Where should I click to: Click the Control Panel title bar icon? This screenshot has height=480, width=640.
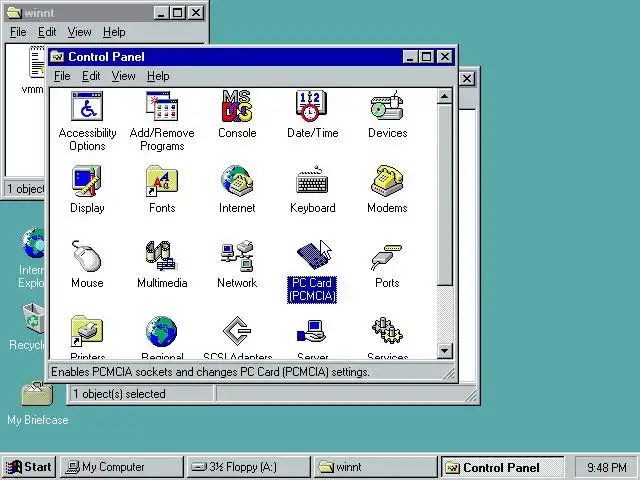pos(57,57)
